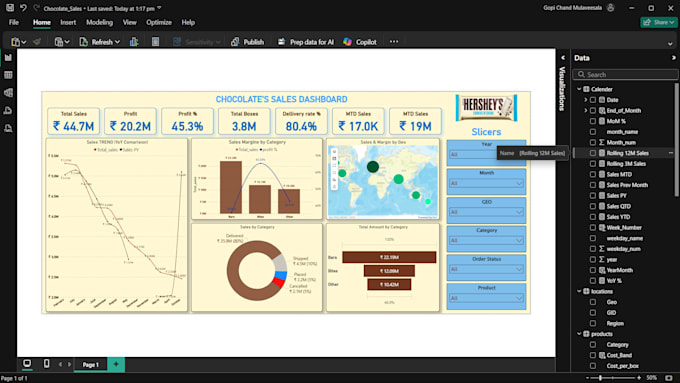Switch to the Optimize tab
Viewport: 680px width, 383px height.
point(159,22)
